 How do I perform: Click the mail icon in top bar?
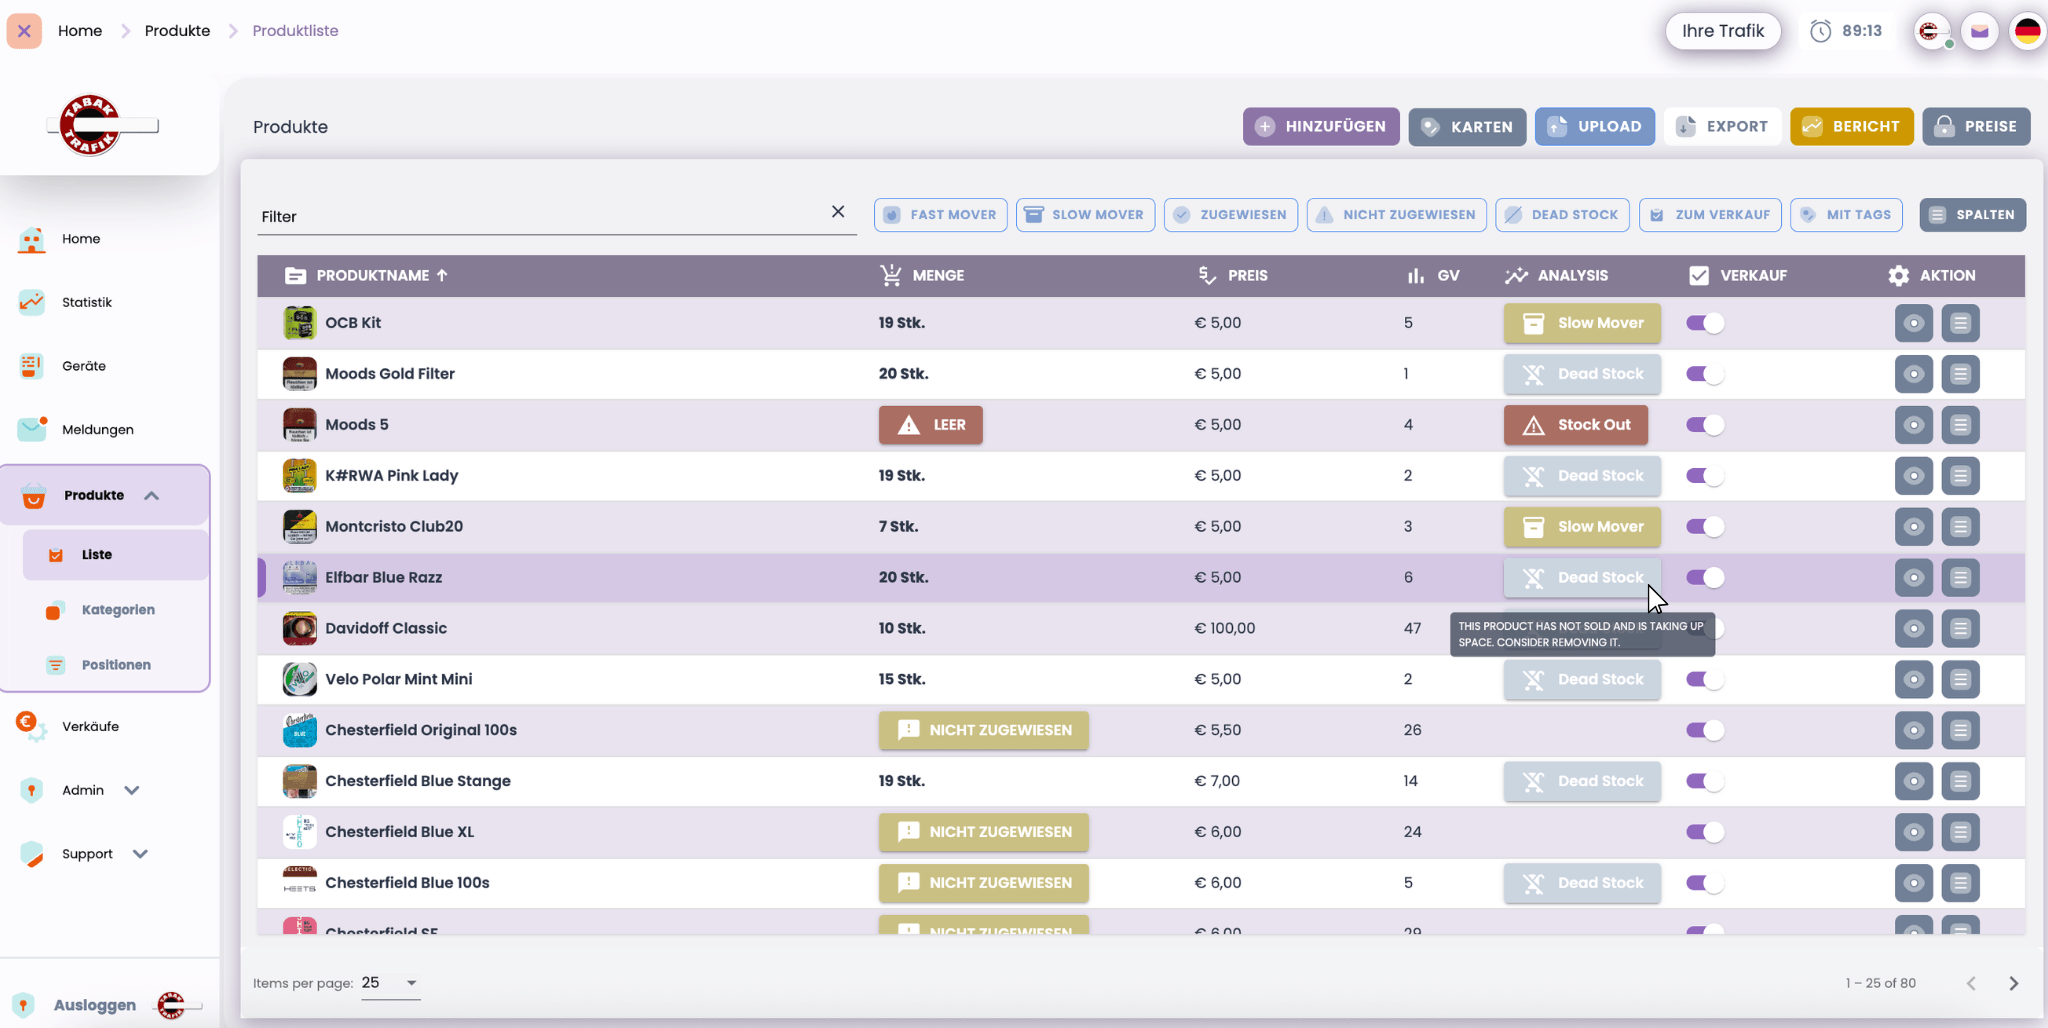tap(1979, 31)
